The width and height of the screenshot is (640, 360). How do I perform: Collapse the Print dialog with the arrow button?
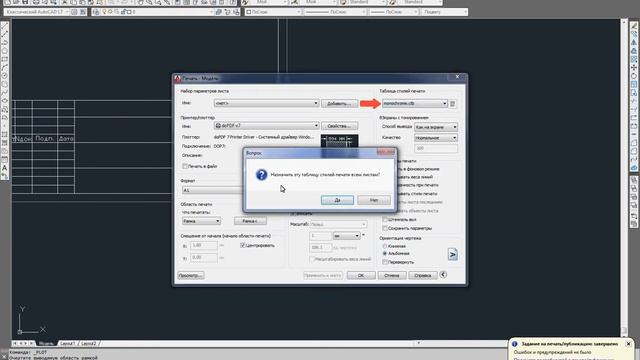click(x=443, y=275)
